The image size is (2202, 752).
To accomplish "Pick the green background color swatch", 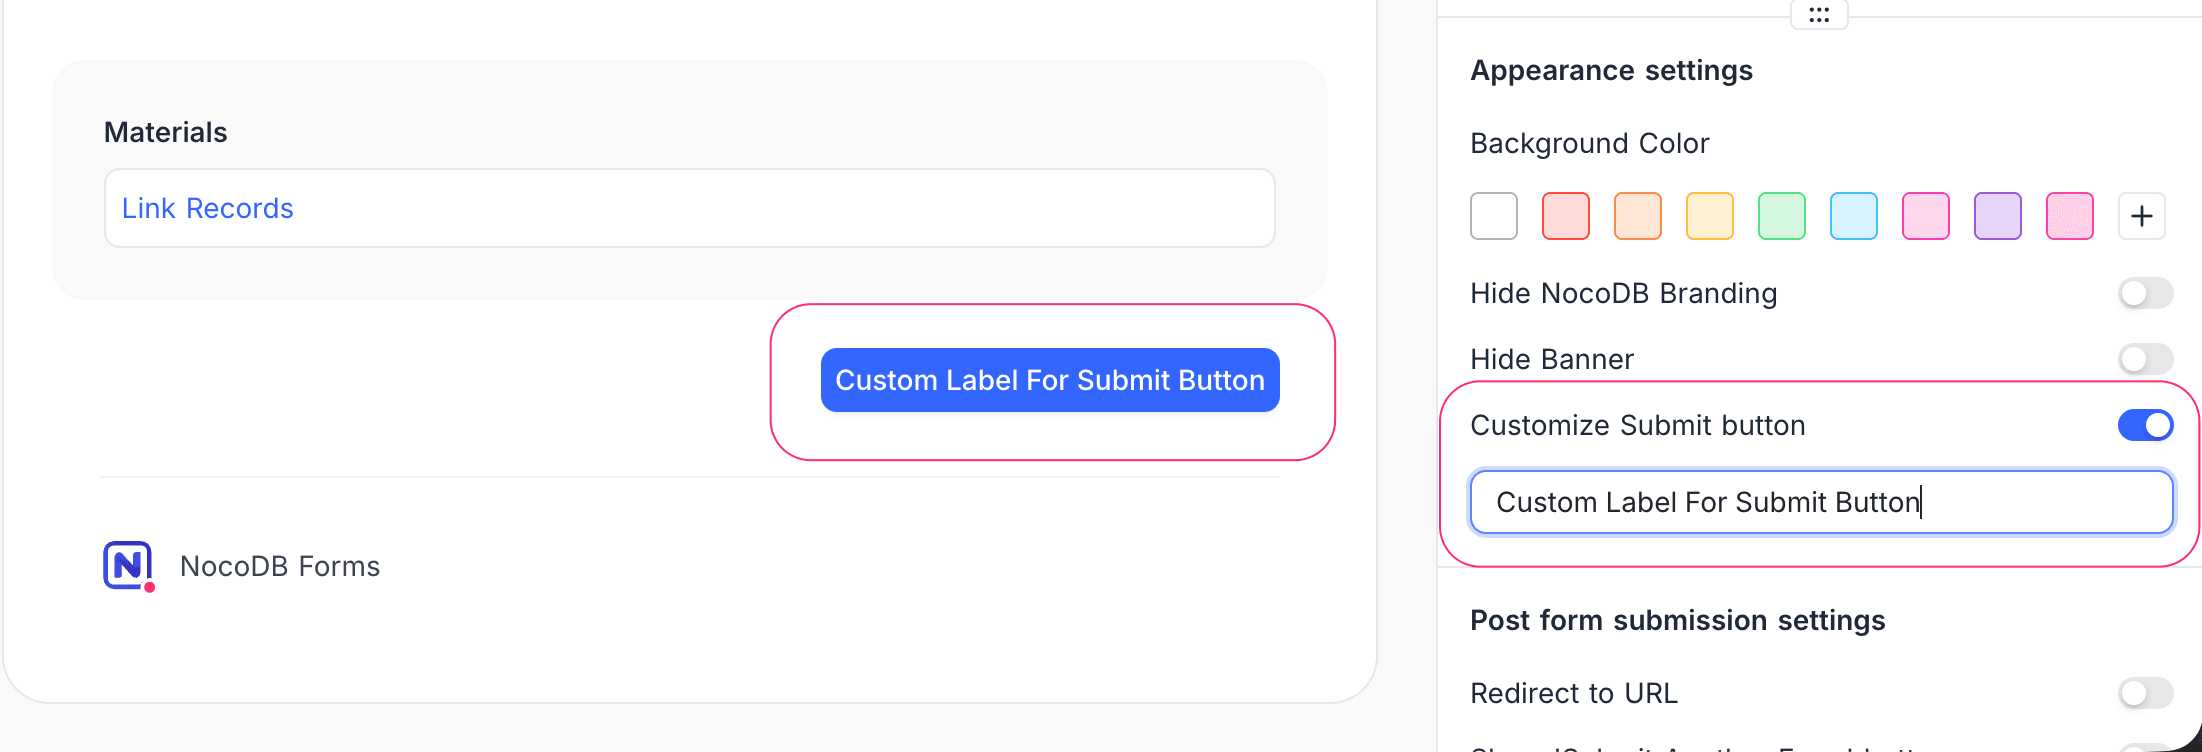I will 1781,215.
